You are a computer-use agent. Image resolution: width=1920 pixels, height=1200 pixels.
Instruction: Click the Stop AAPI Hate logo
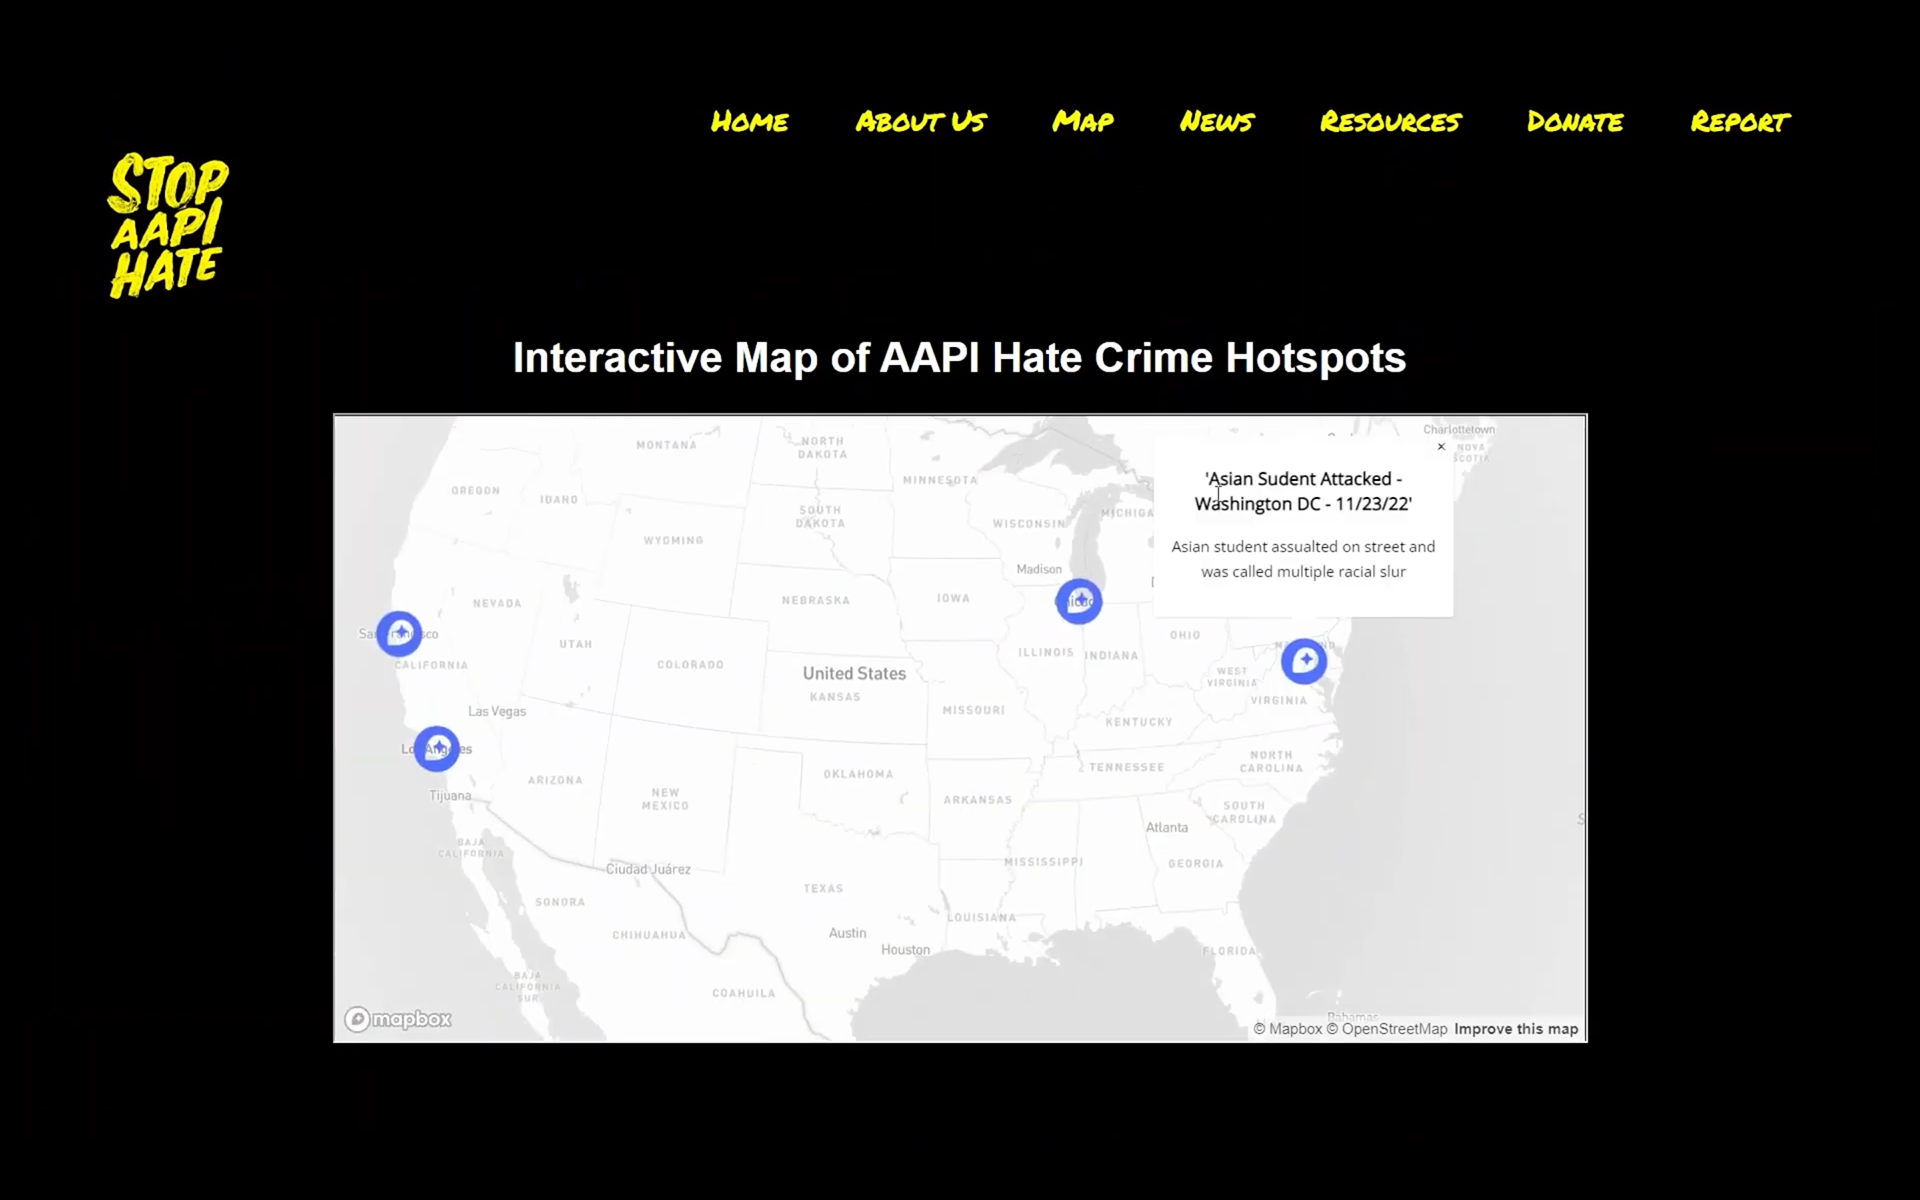point(167,226)
